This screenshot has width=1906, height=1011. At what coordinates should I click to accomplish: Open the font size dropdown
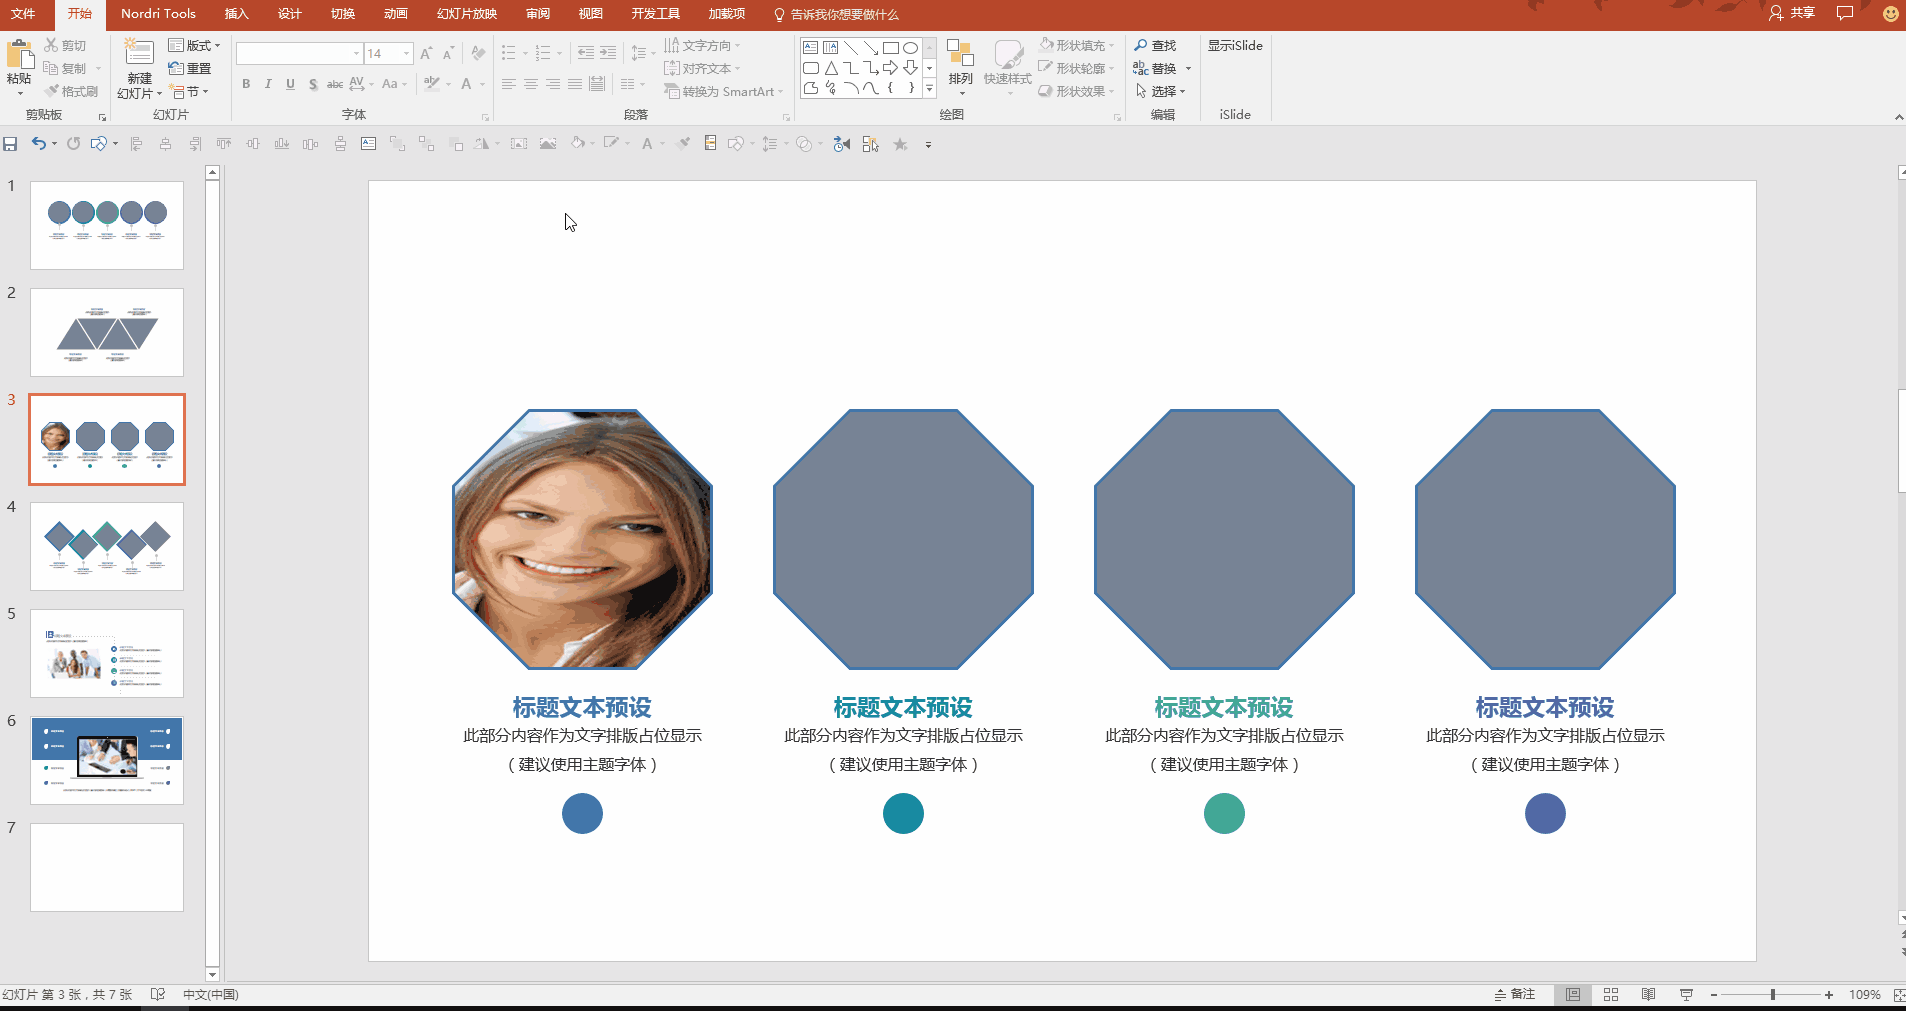407,53
